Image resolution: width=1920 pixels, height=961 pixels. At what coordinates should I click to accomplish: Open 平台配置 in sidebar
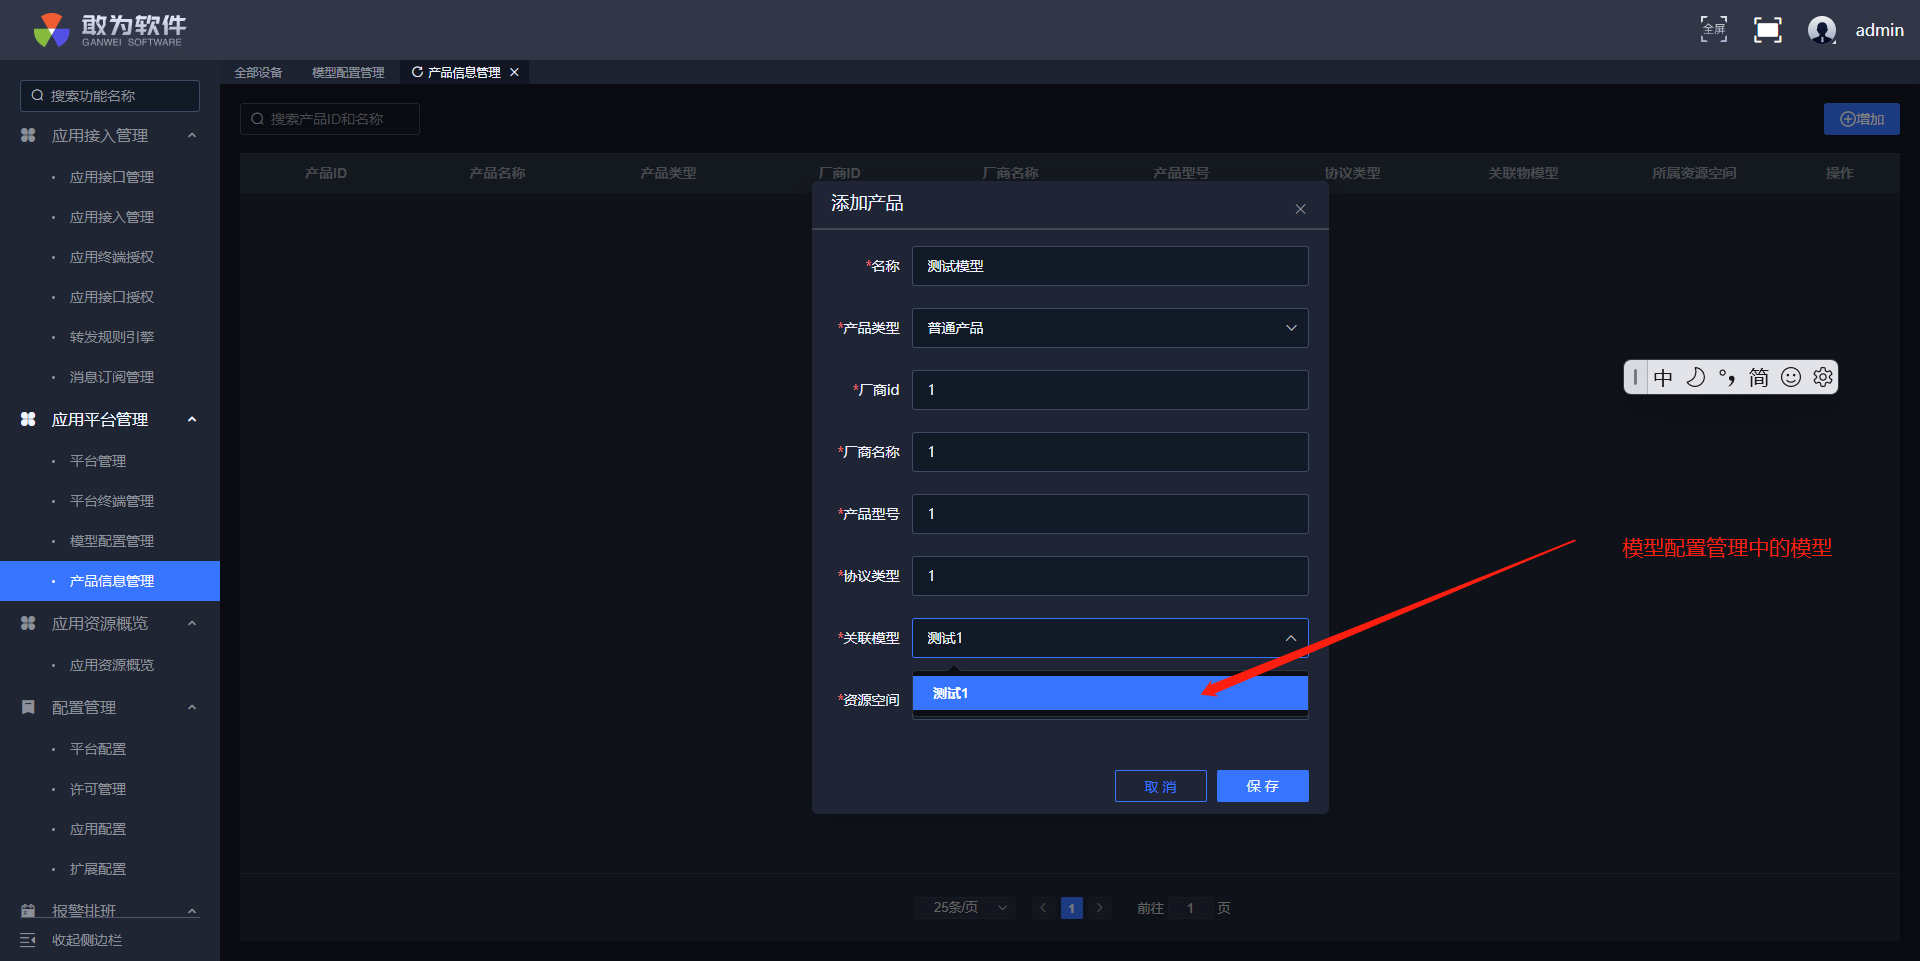[x=98, y=749]
